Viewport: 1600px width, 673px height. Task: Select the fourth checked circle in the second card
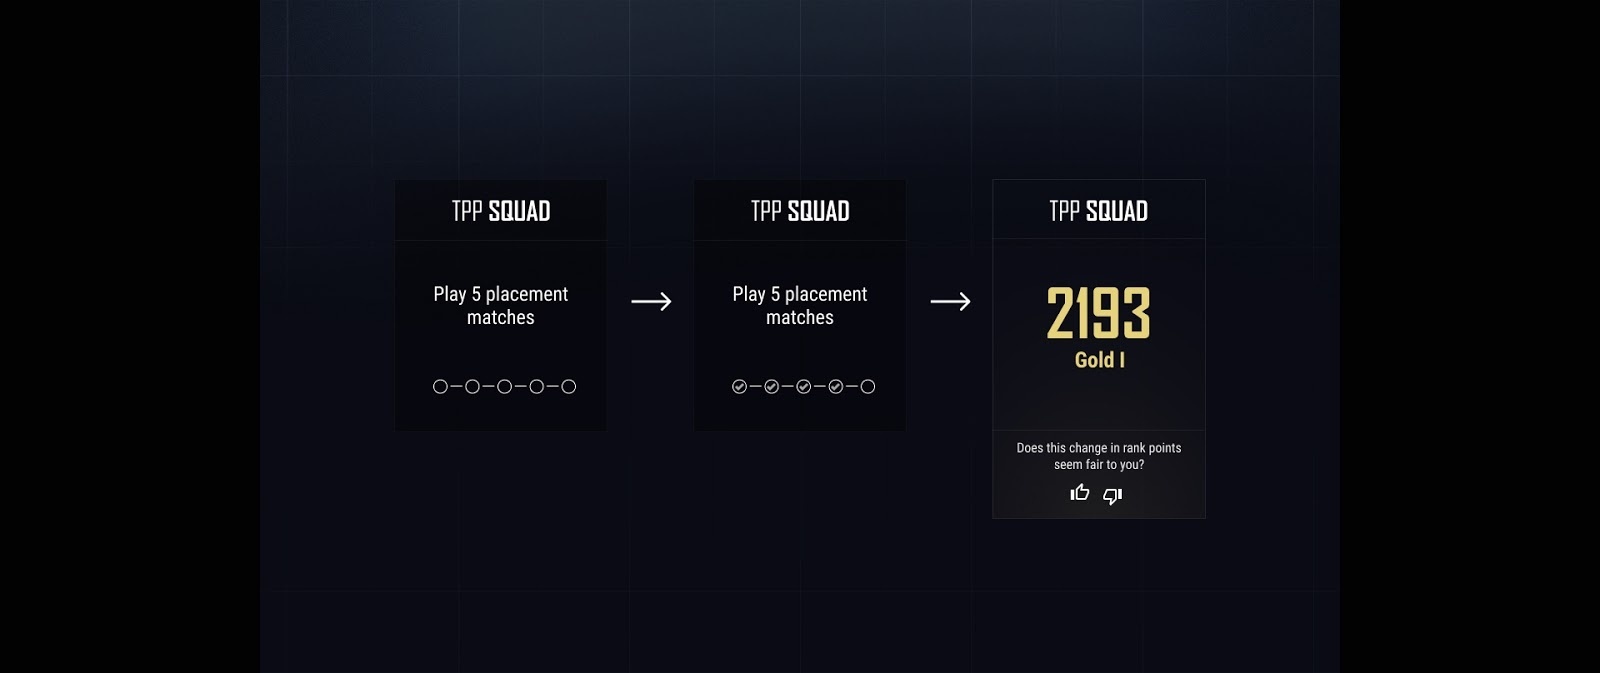(x=836, y=387)
